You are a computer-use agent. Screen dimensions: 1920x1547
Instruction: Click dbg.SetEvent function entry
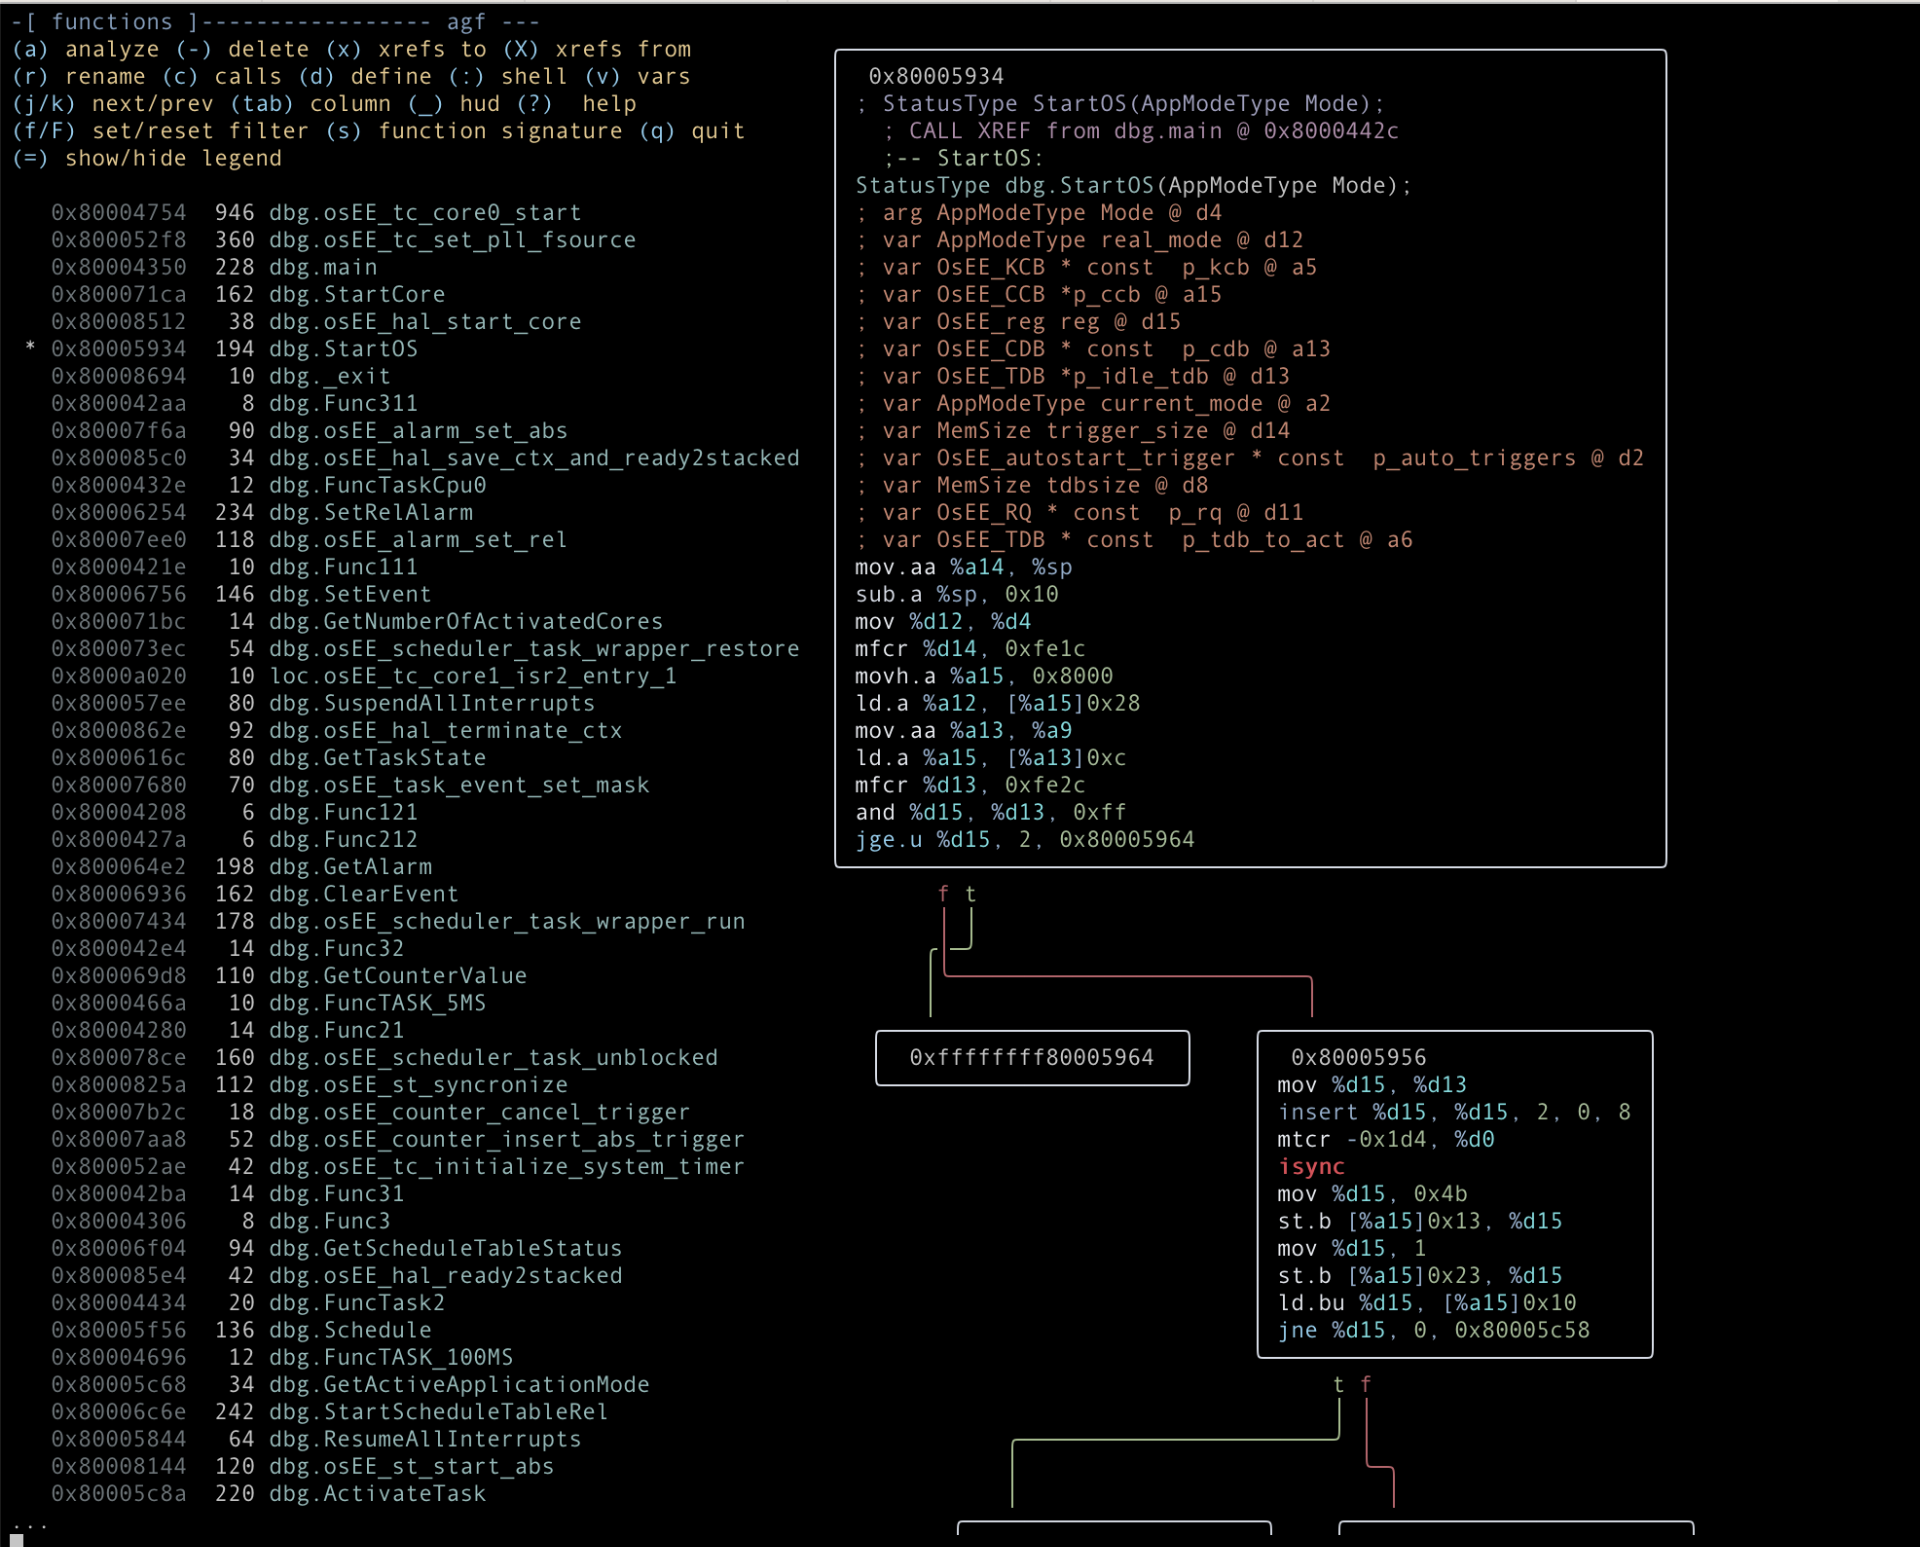[241, 594]
